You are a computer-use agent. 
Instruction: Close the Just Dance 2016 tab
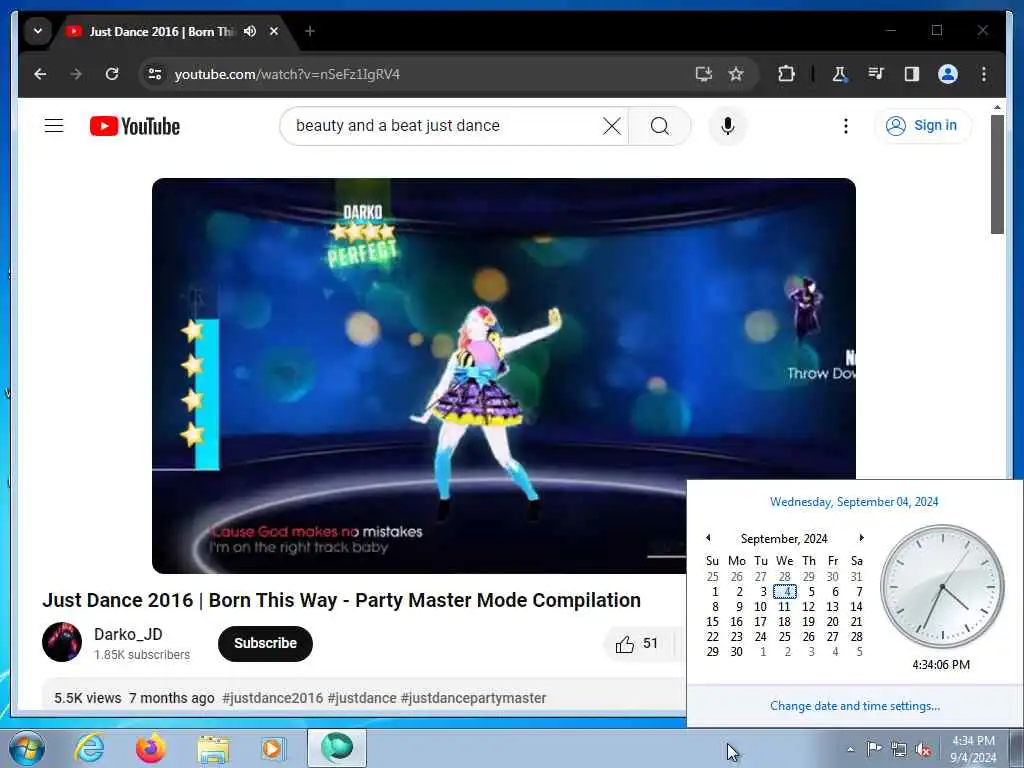[274, 31]
